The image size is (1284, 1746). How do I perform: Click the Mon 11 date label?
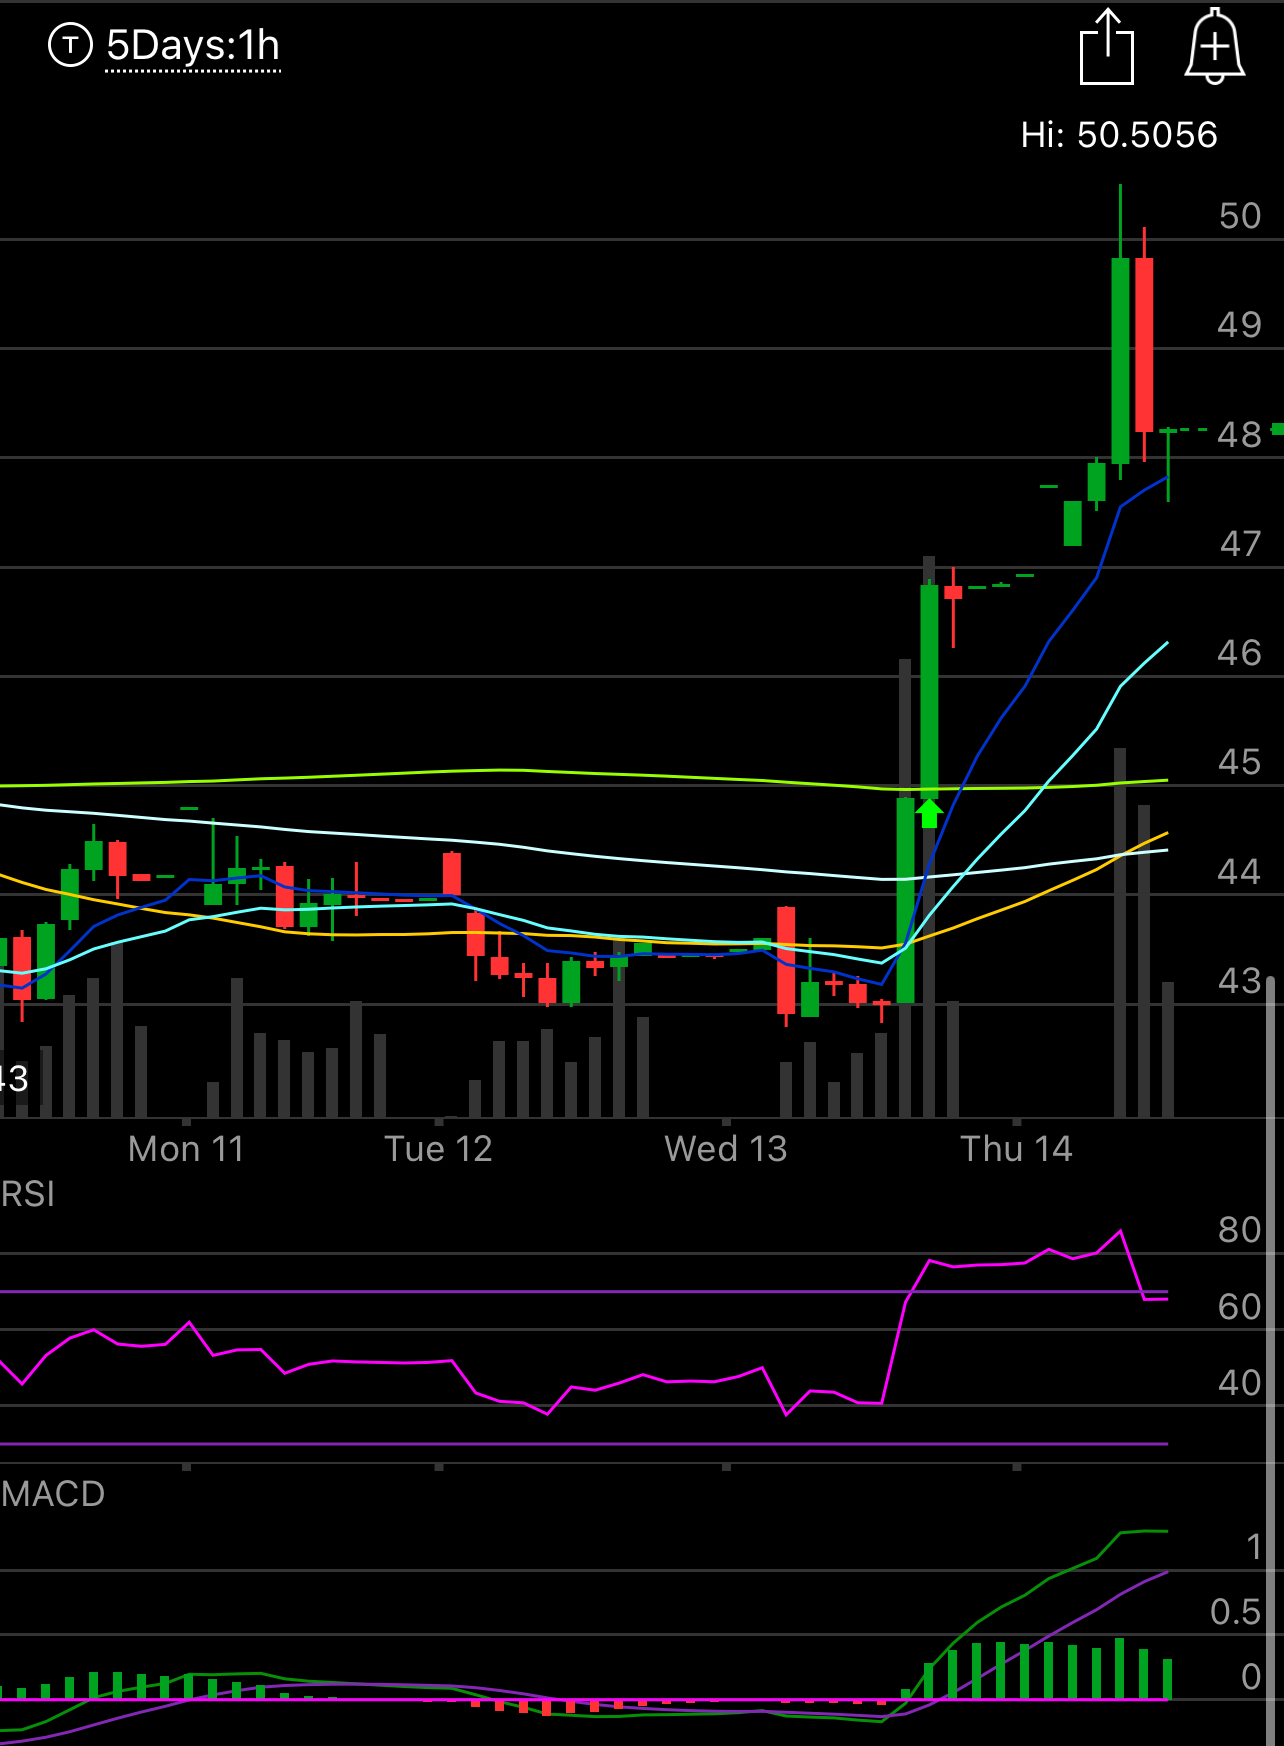187,1149
